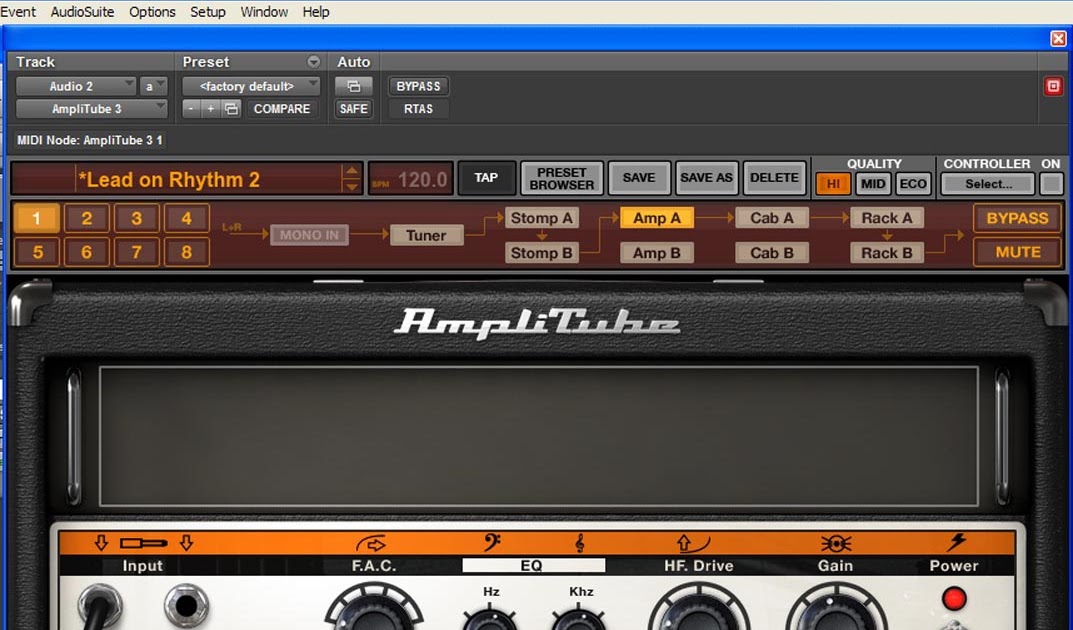1073x630 pixels.
Task: Toggle the plug-in BYPASS button in header
Action: (x=418, y=86)
